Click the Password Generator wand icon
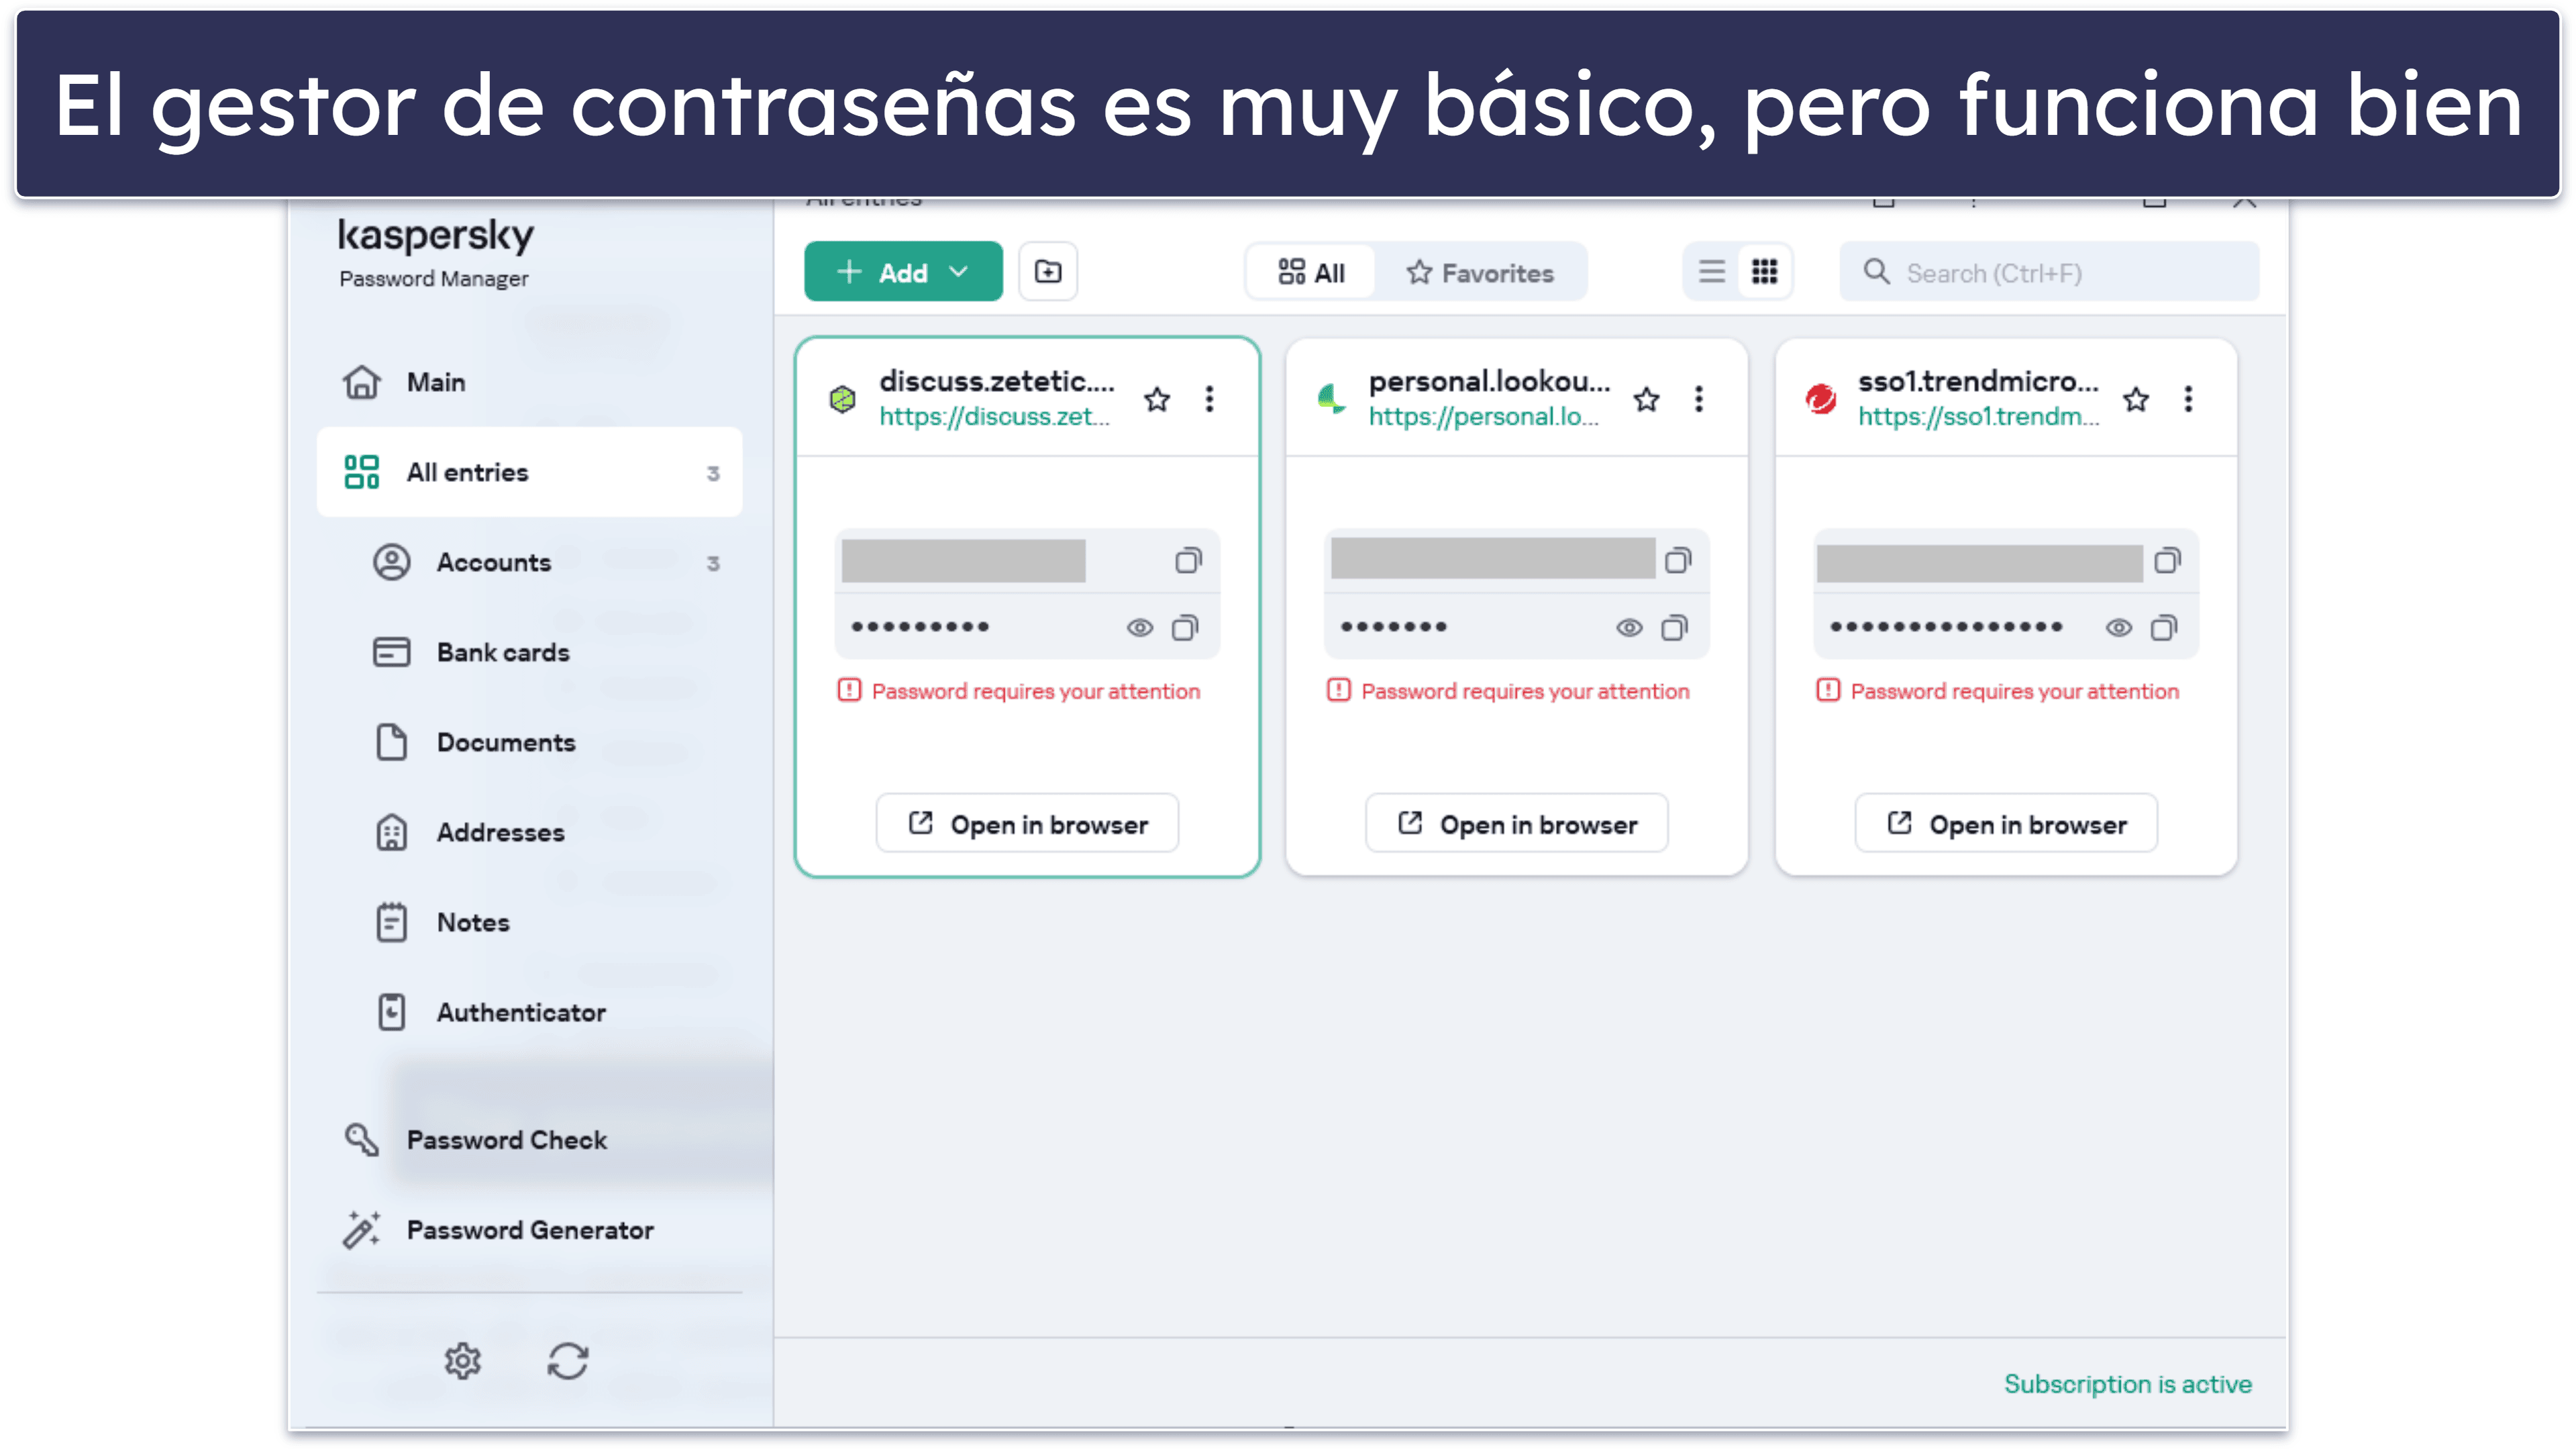 click(362, 1230)
